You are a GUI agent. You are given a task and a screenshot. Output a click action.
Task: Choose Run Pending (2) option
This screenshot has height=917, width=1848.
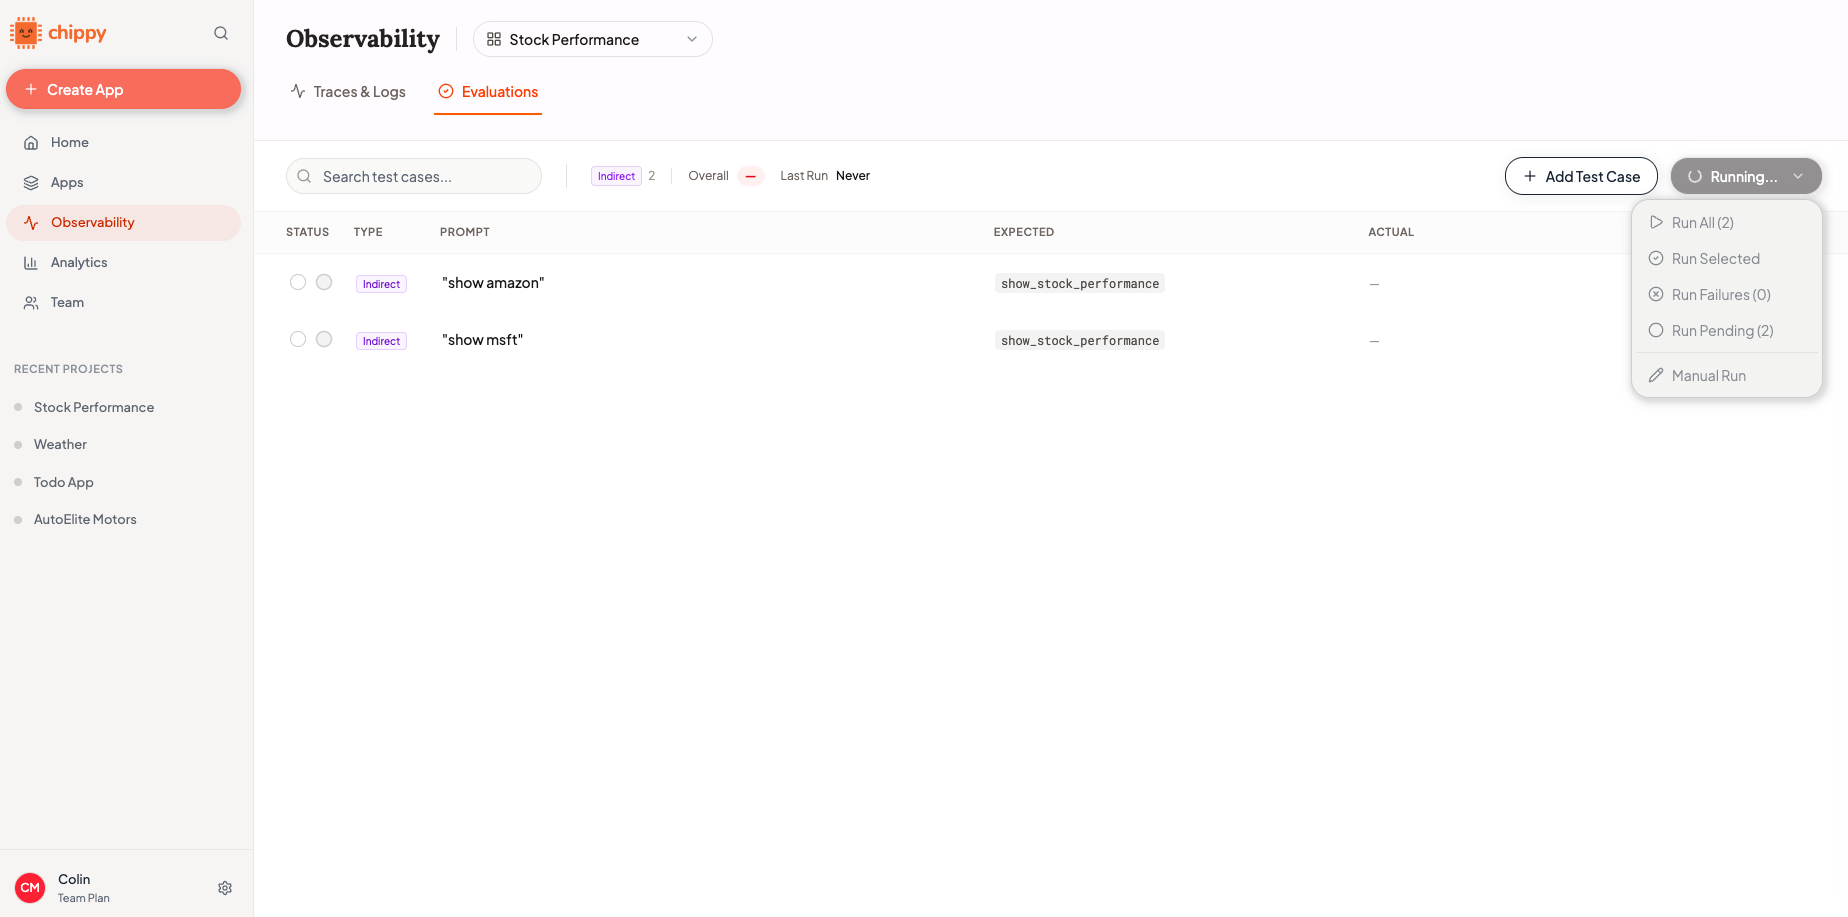(x=1727, y=331)
